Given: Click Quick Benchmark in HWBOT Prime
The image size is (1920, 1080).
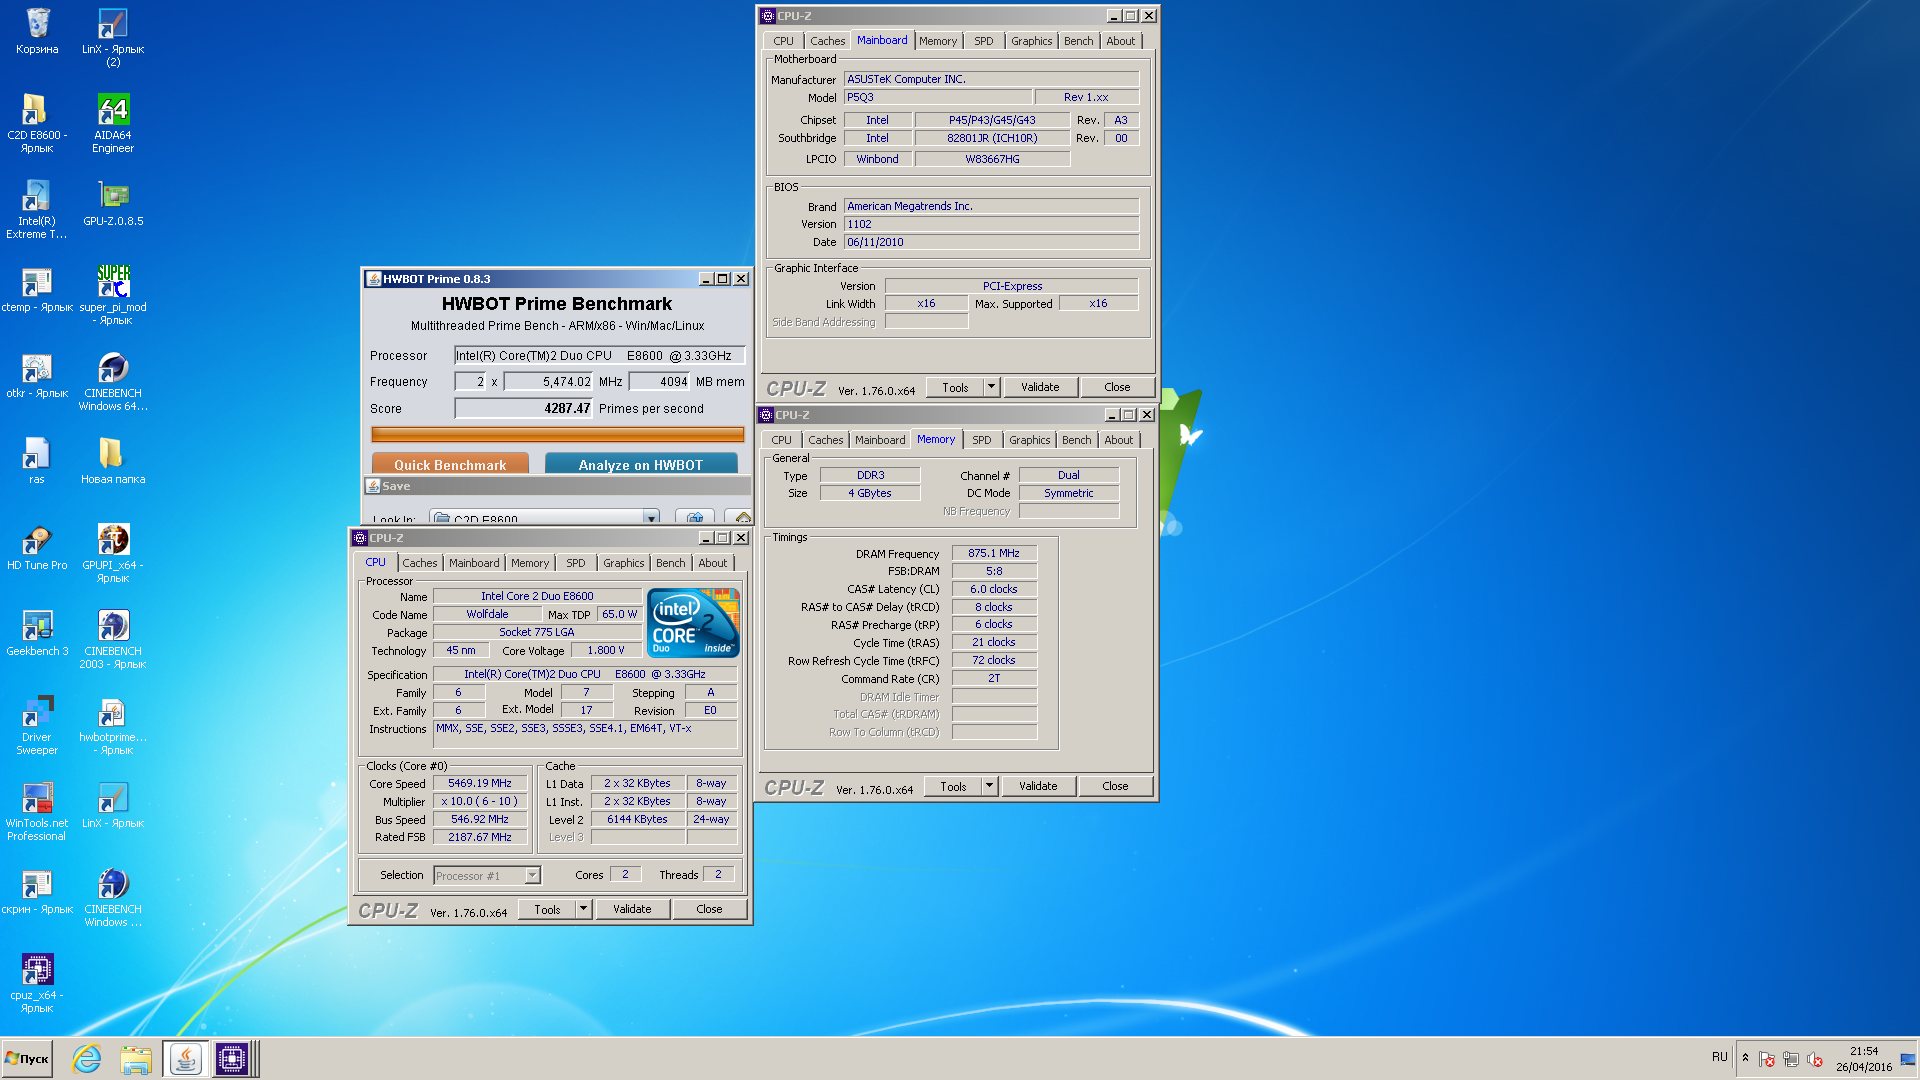Looking at the screenshot, I should [x=450, y=465].
